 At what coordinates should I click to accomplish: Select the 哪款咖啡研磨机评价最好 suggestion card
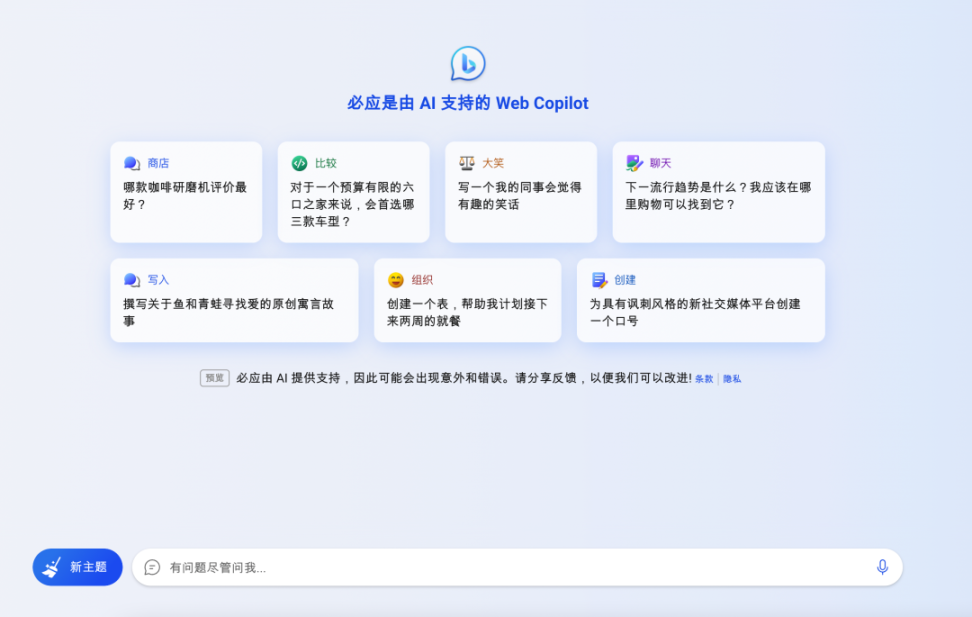186,192
